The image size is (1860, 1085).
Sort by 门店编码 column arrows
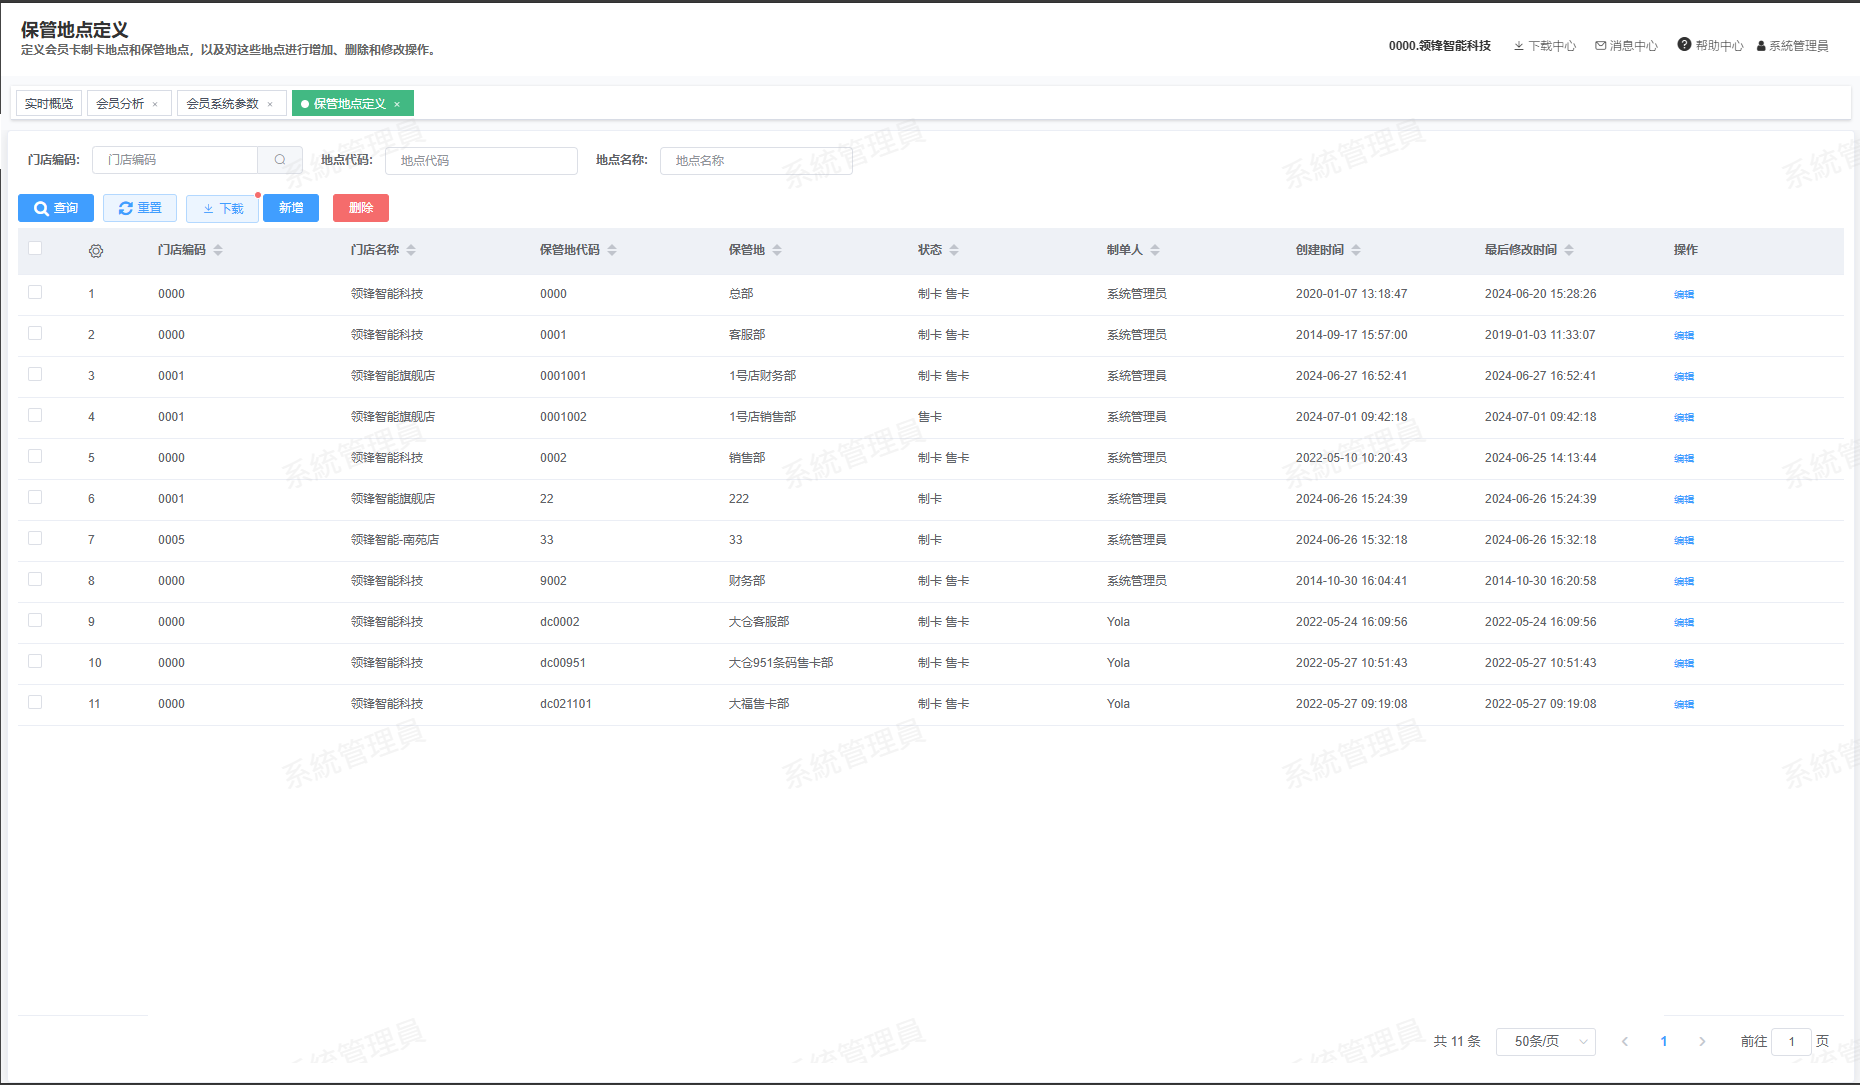(218, 250)
